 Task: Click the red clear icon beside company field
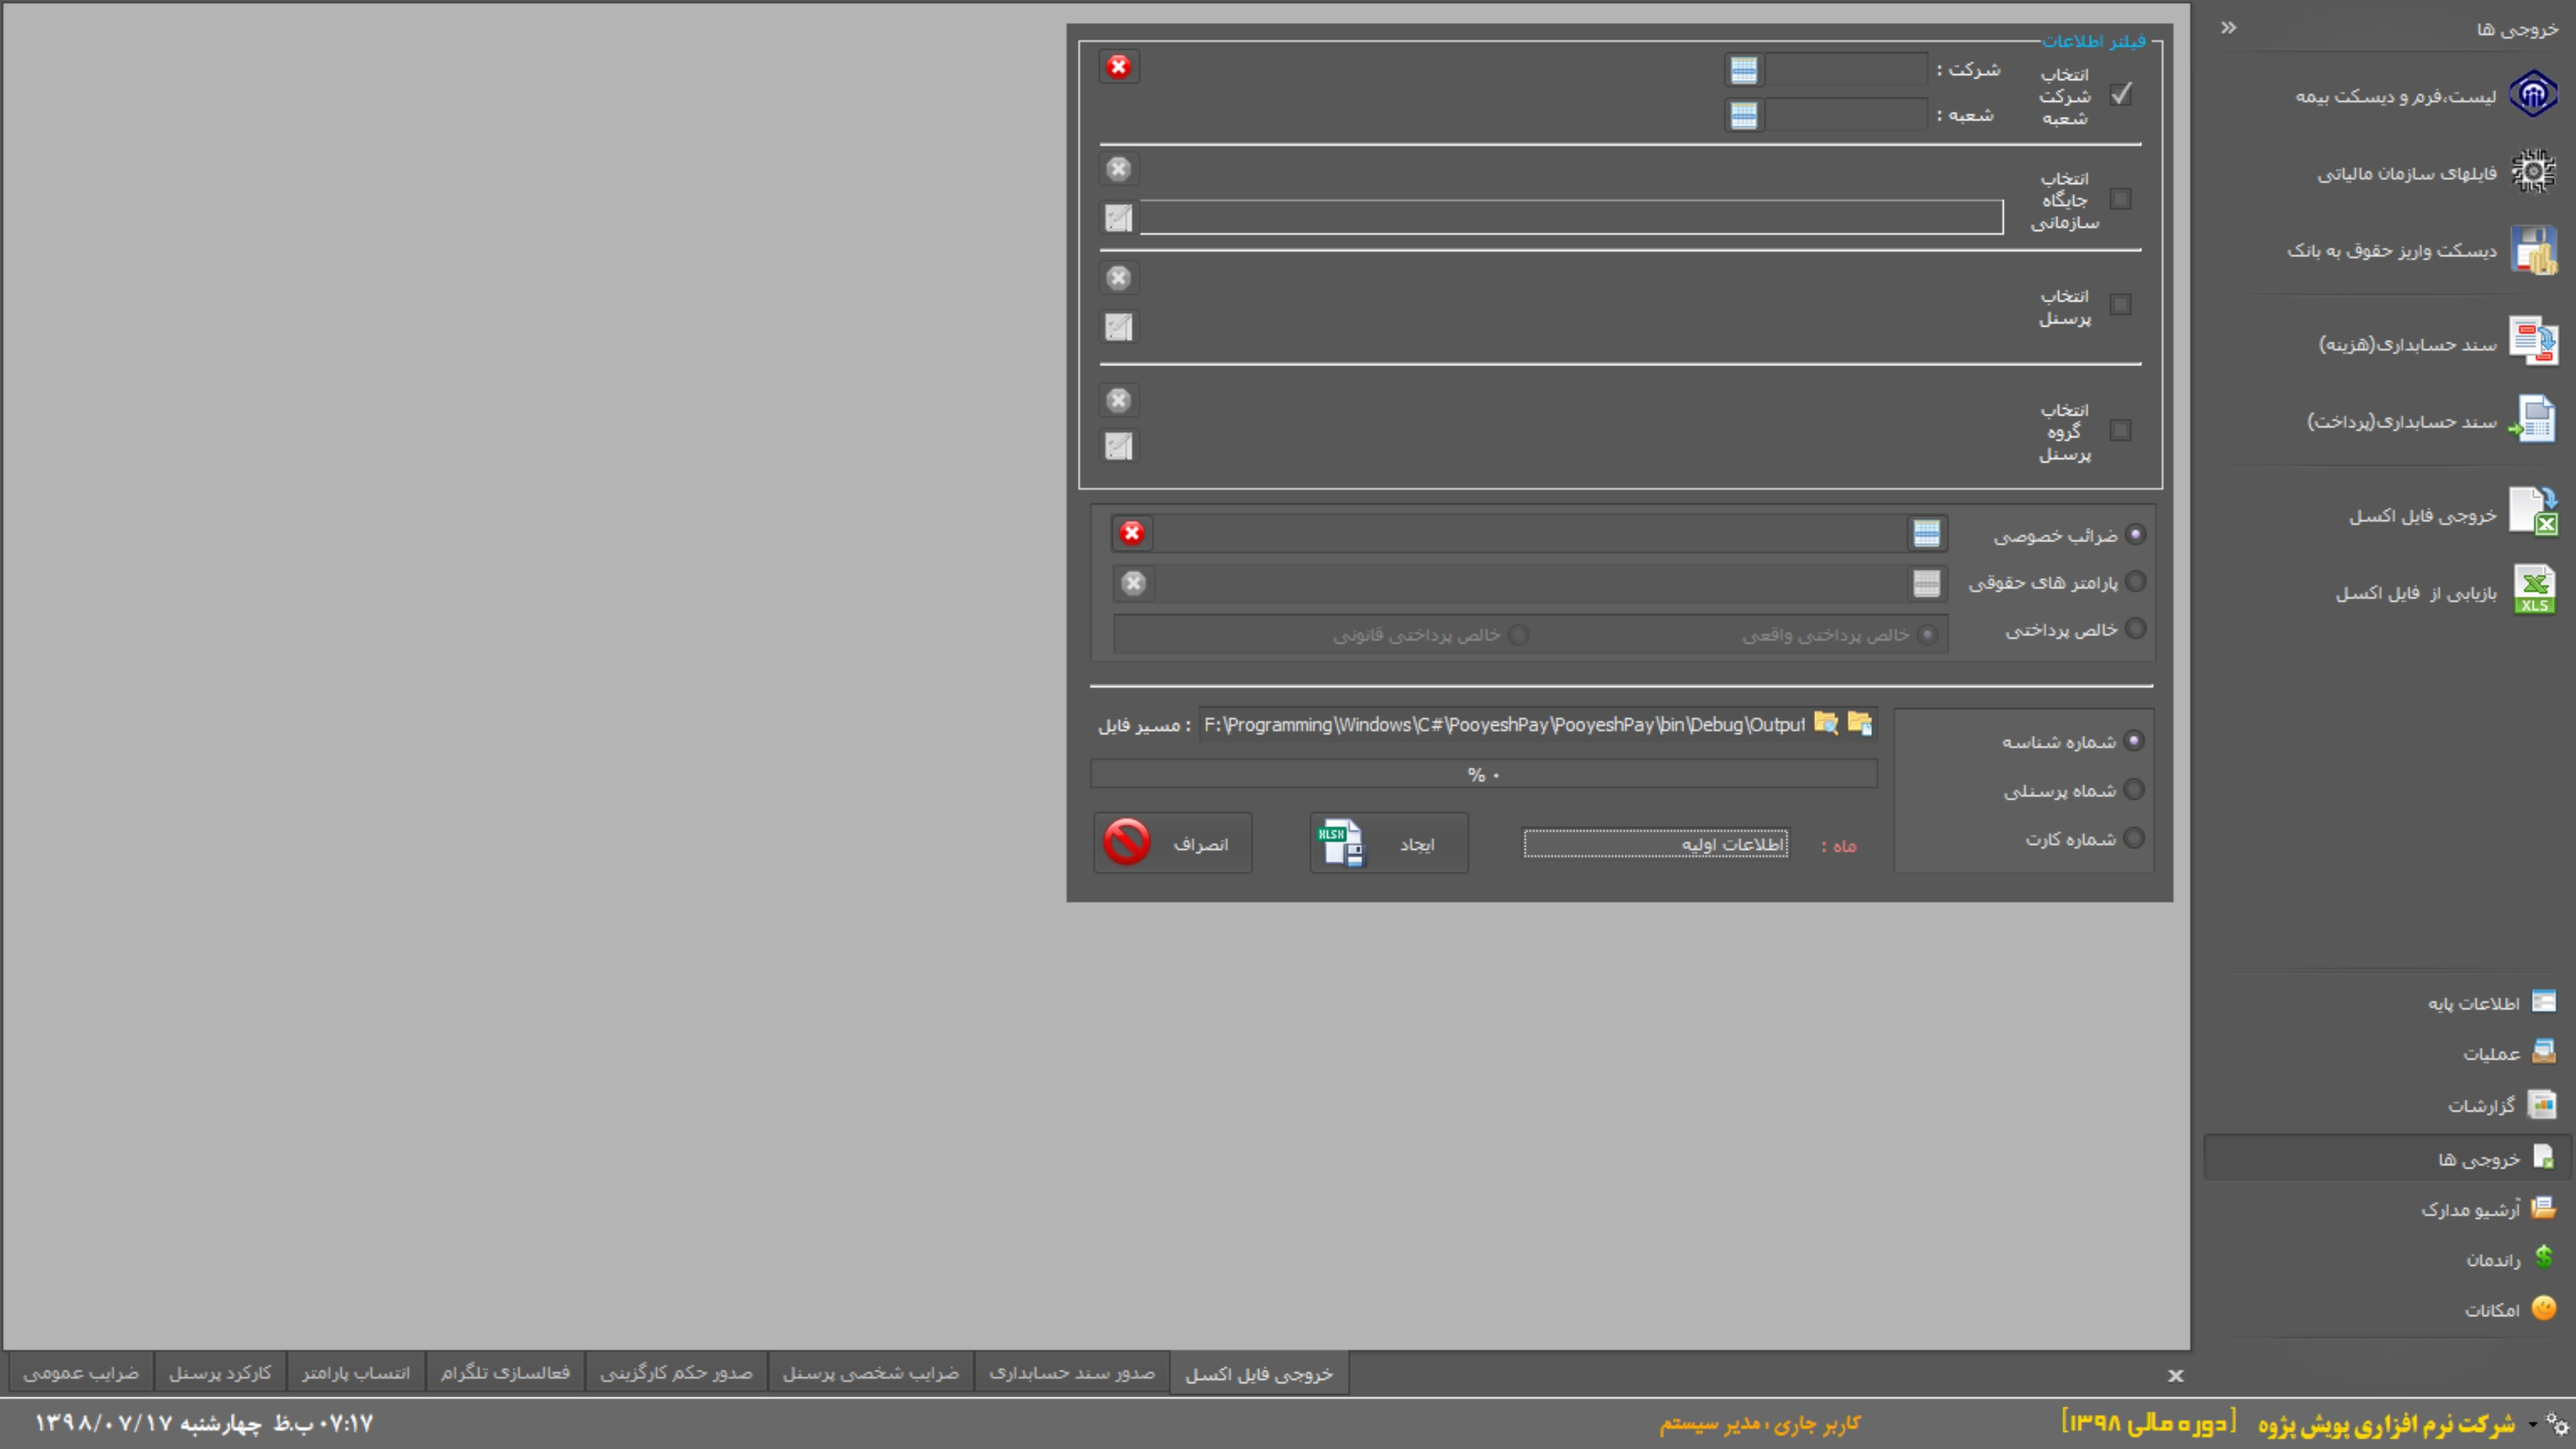tap(1118, 67)
